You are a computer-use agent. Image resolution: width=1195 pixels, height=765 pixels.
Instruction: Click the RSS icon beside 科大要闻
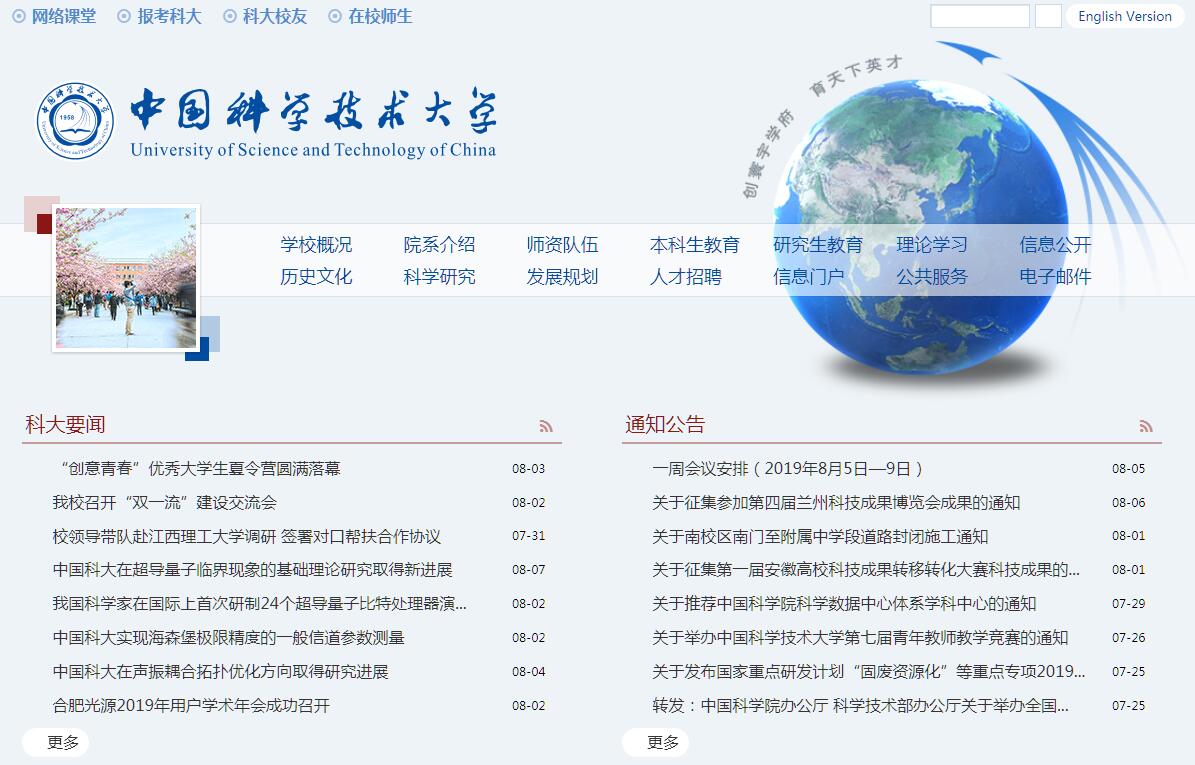546,426
